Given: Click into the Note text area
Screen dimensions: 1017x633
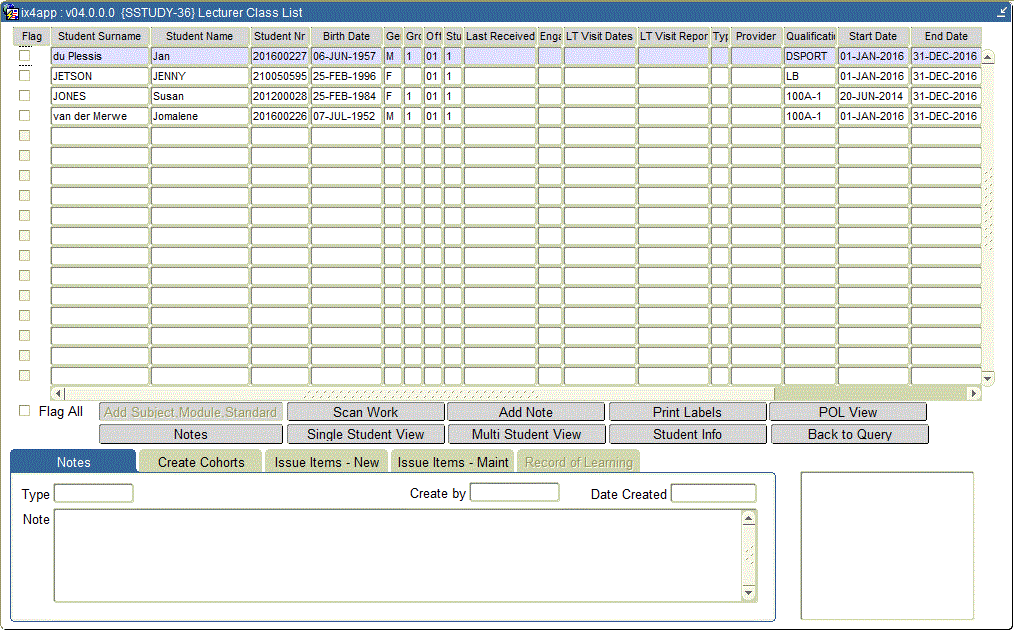Looking at the screenshot, I should pyautogui.click(x=397, y=555).
